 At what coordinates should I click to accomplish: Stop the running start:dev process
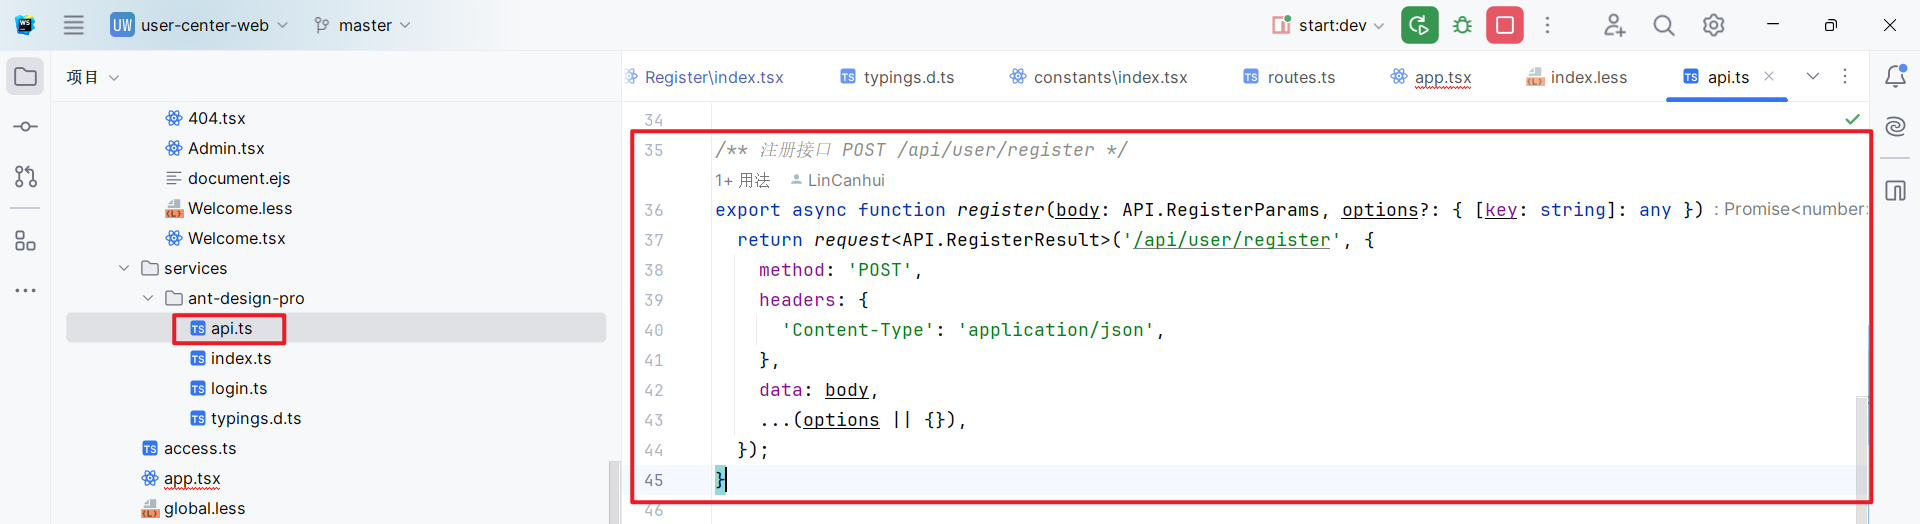1504,25
